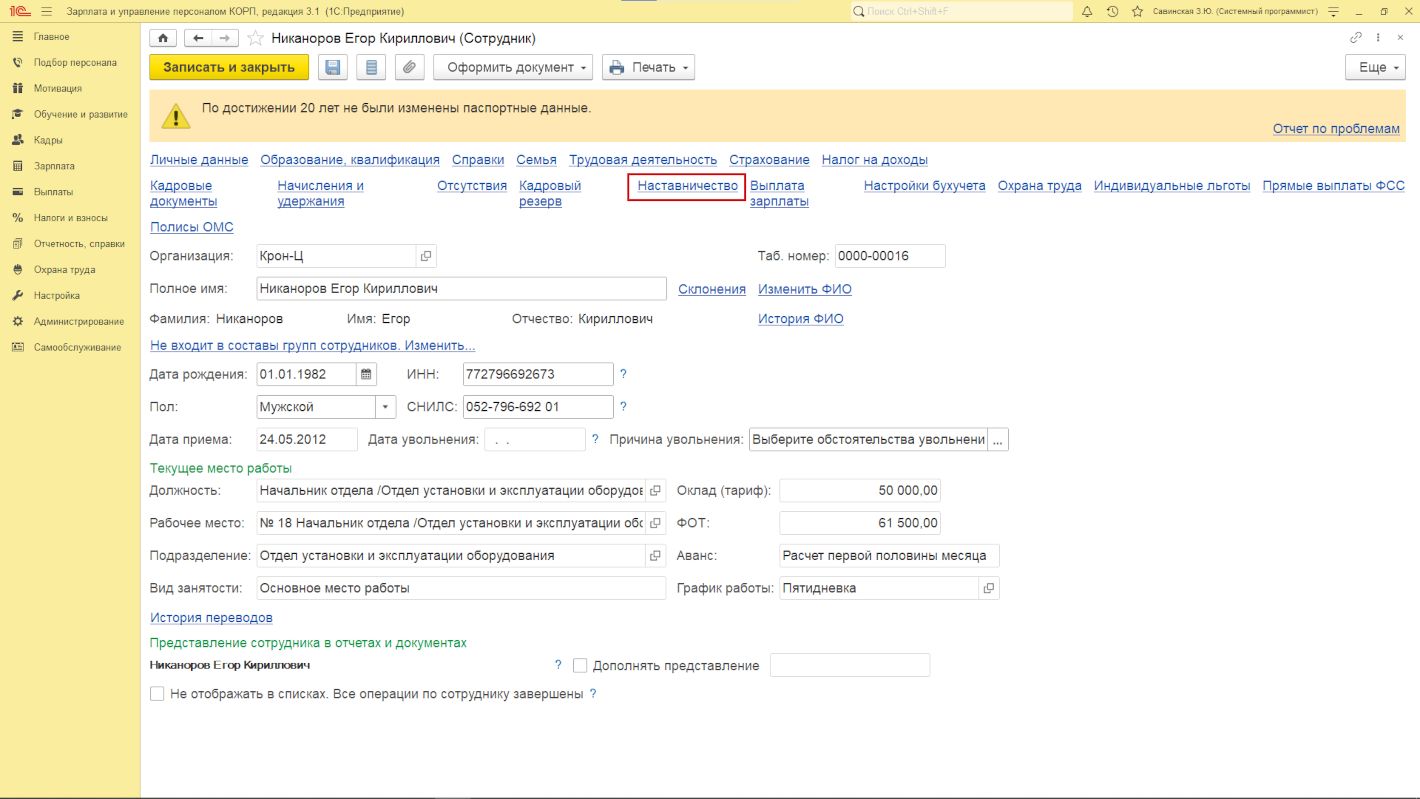1420x799 pixels.
Task: Open the 'Еще' more actions menu
Action: click(1375, 67)
